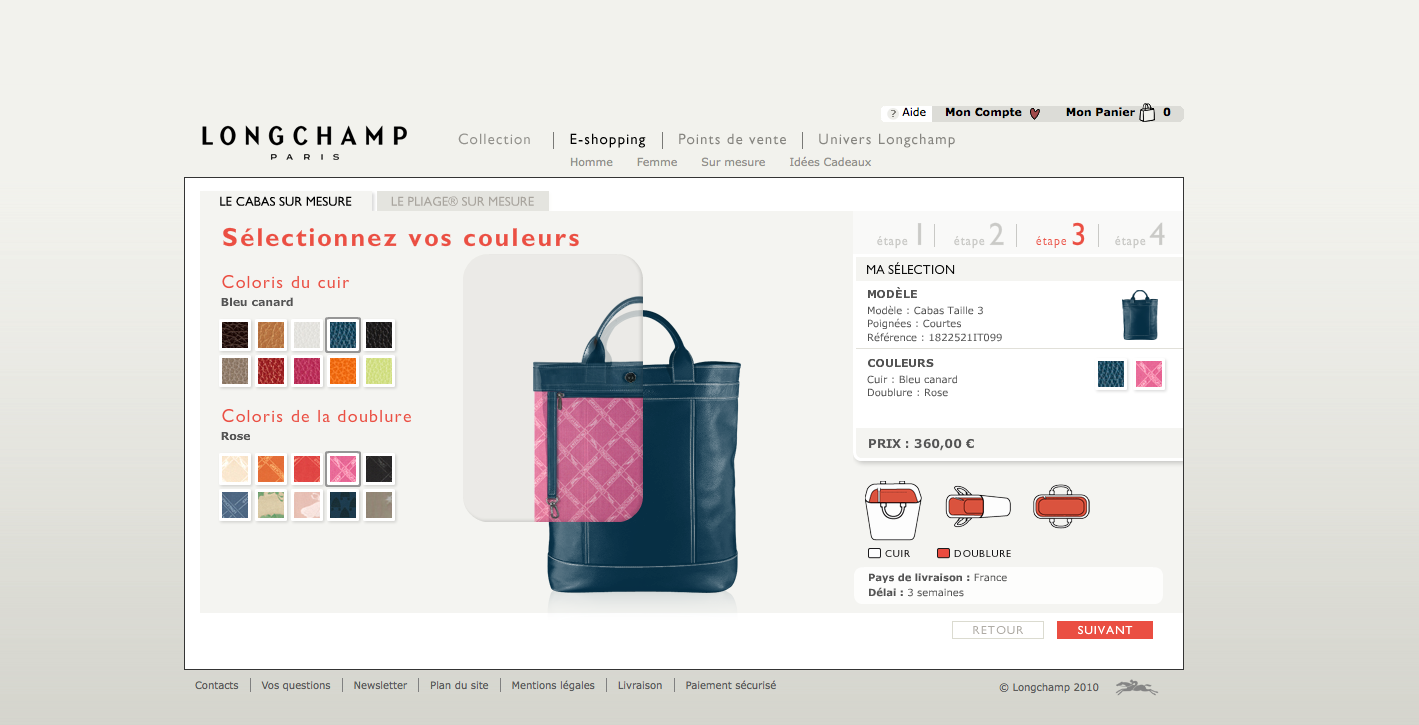Switch to Le Pliage sur mesure tab
Viewport: 1419px width, 725px height.
[x=462, y=201]
